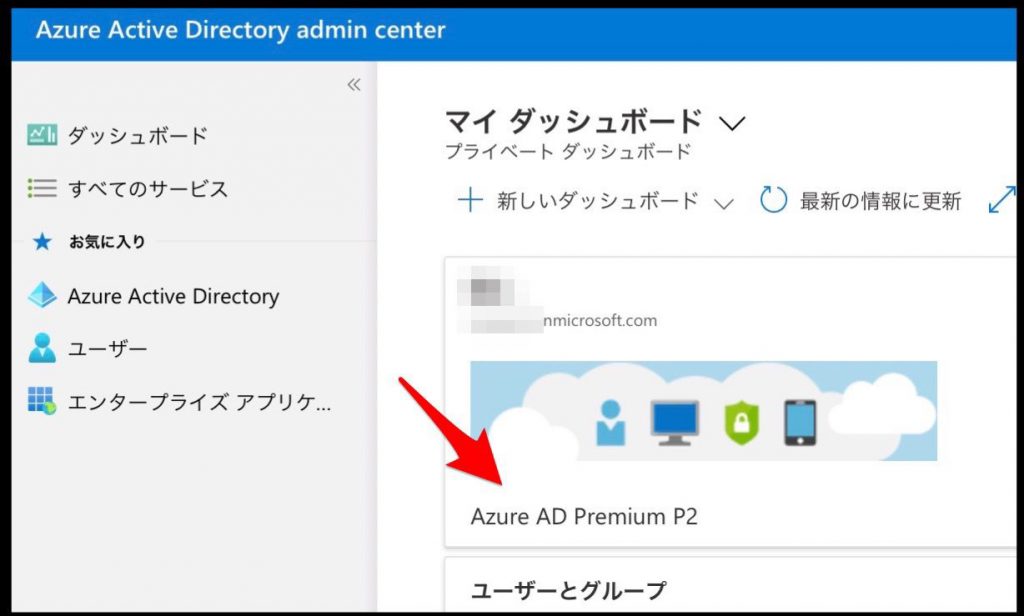Click the phone icon in the banner
Image resolution: width=1024 pixels, height=616 pixels.
click(x=800, y=423)
